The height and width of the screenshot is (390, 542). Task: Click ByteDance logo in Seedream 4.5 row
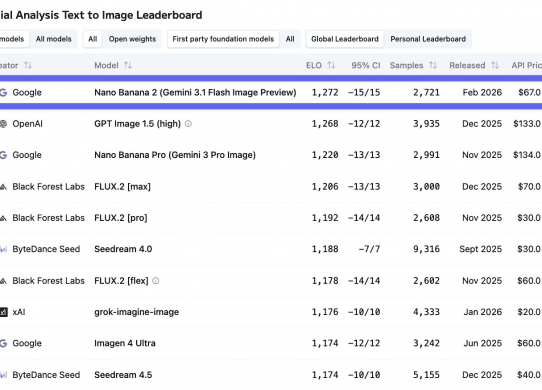tap(3, 375)
